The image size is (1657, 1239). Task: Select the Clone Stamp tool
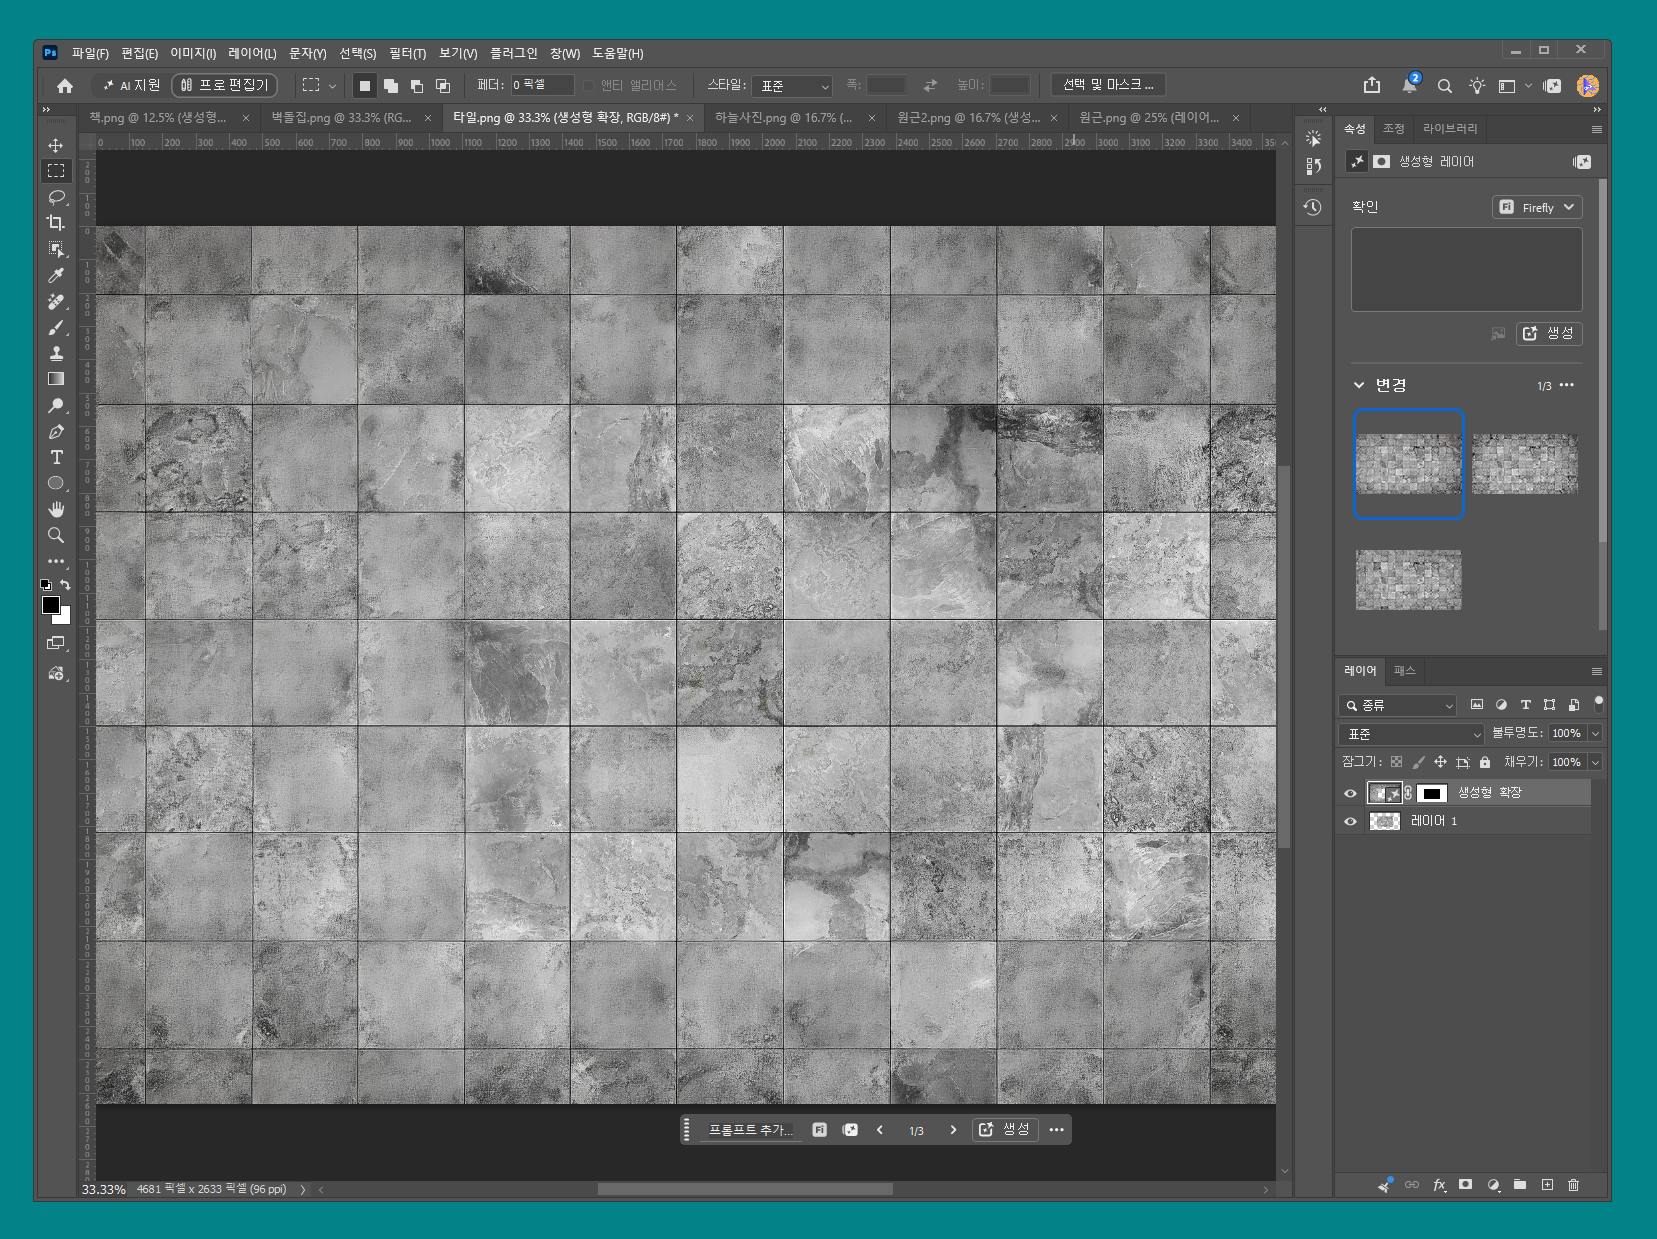tap(56, 353)
